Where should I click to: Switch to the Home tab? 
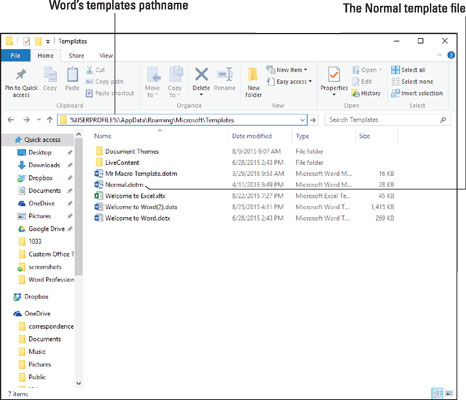click(x=45, y=56)
